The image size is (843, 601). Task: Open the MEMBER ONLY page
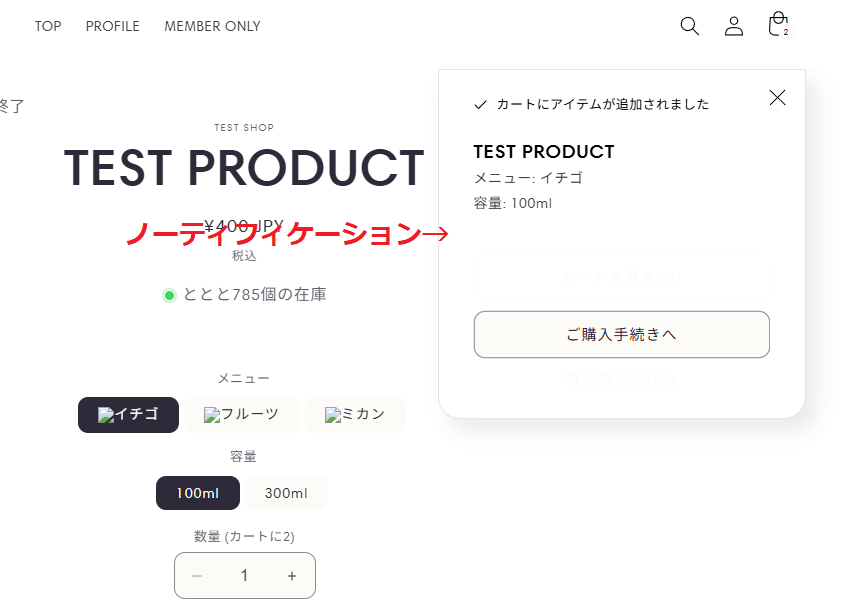pyautogui.click(x=212, y=26)
